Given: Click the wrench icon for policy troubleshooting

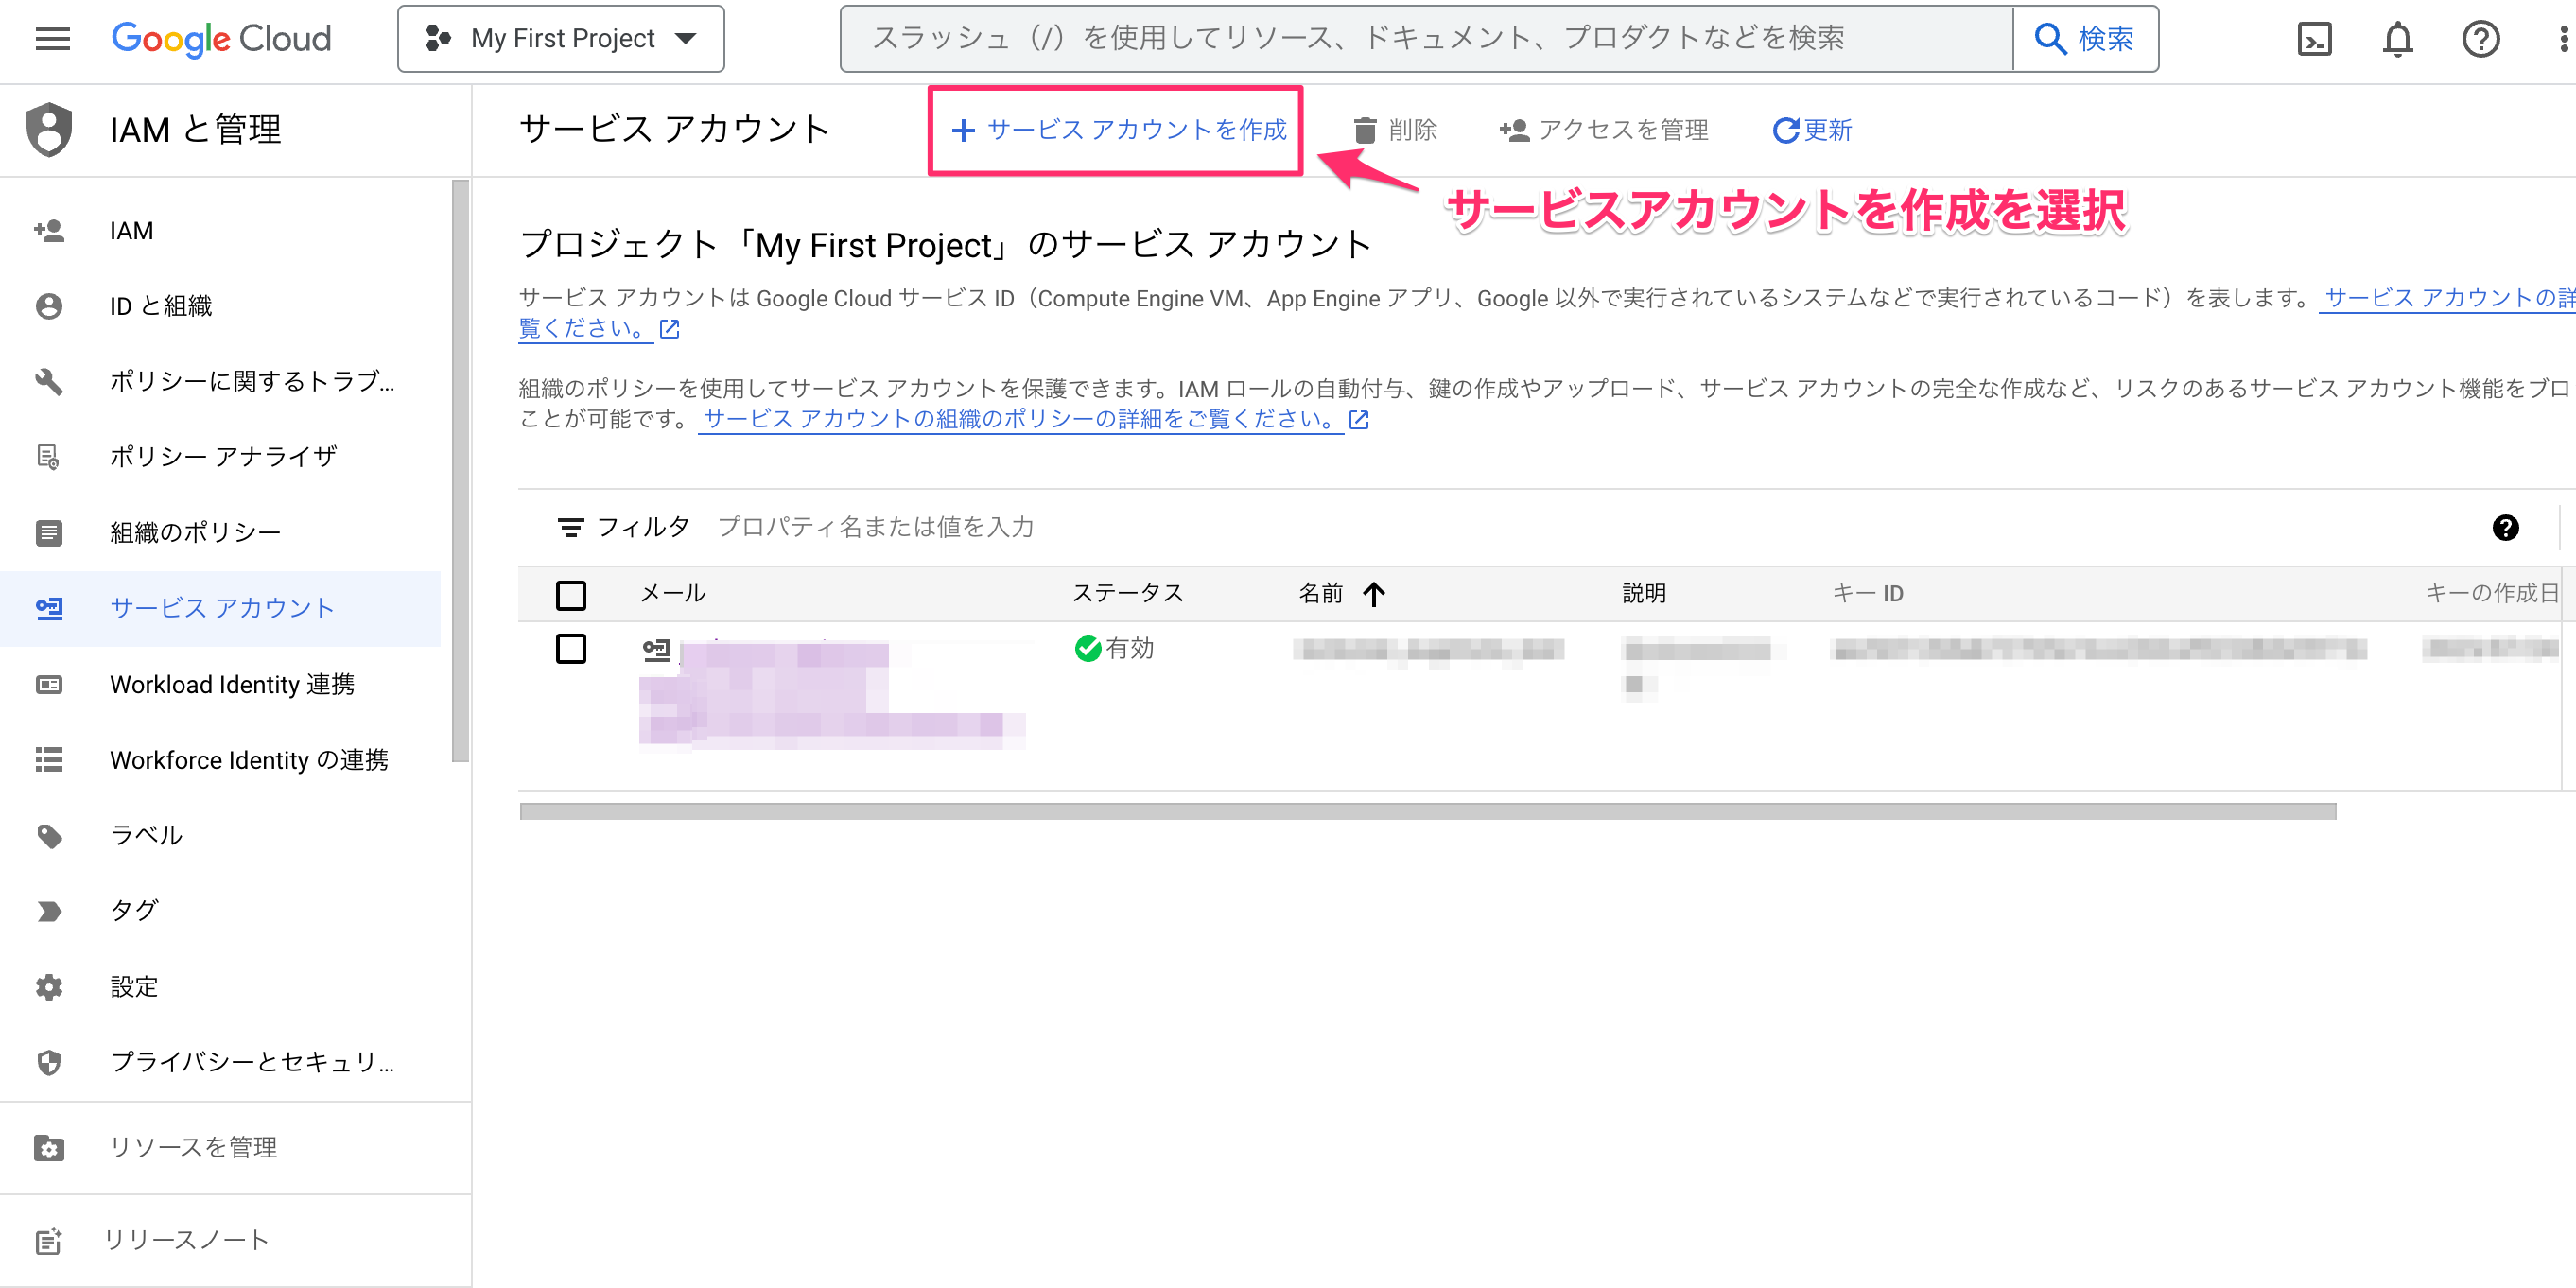Looking at the screenshot, I should coord(49,382).
